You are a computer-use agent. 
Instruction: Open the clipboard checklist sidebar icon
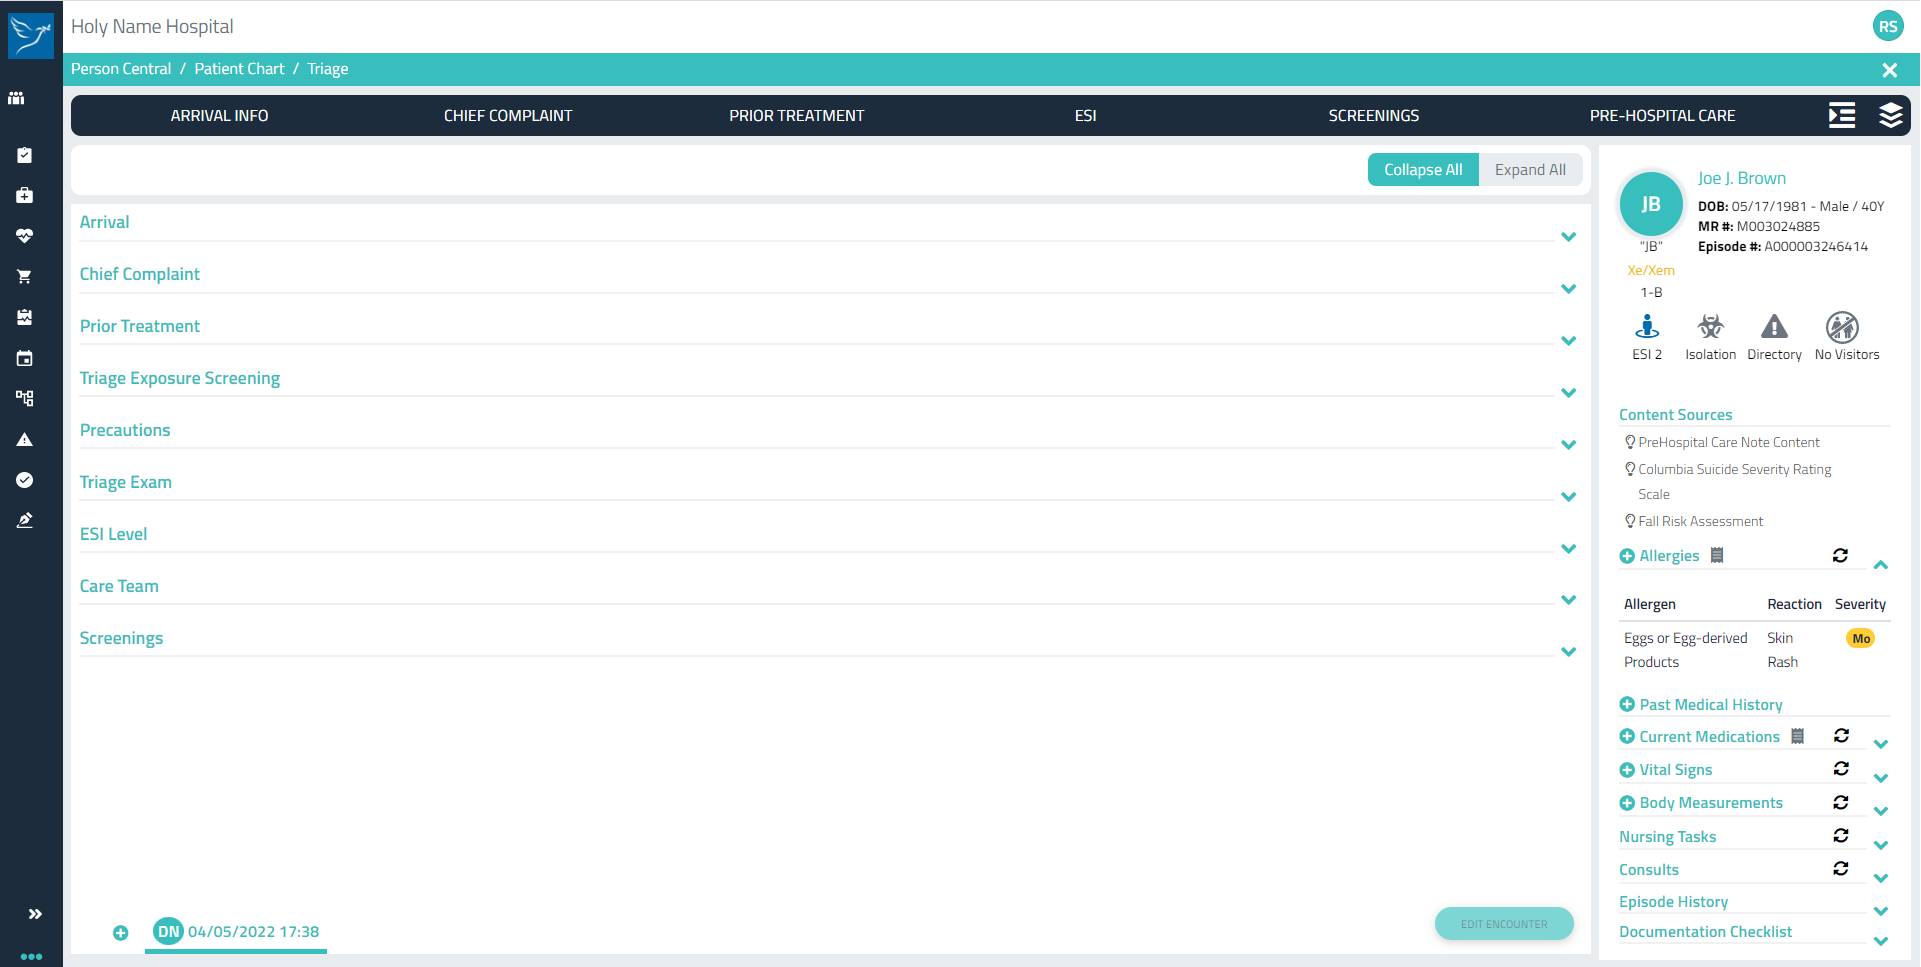pos(24,155)
